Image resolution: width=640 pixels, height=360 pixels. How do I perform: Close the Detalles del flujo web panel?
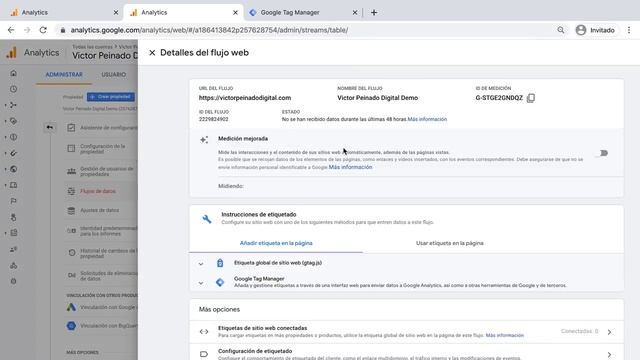[x=152, y=53]
